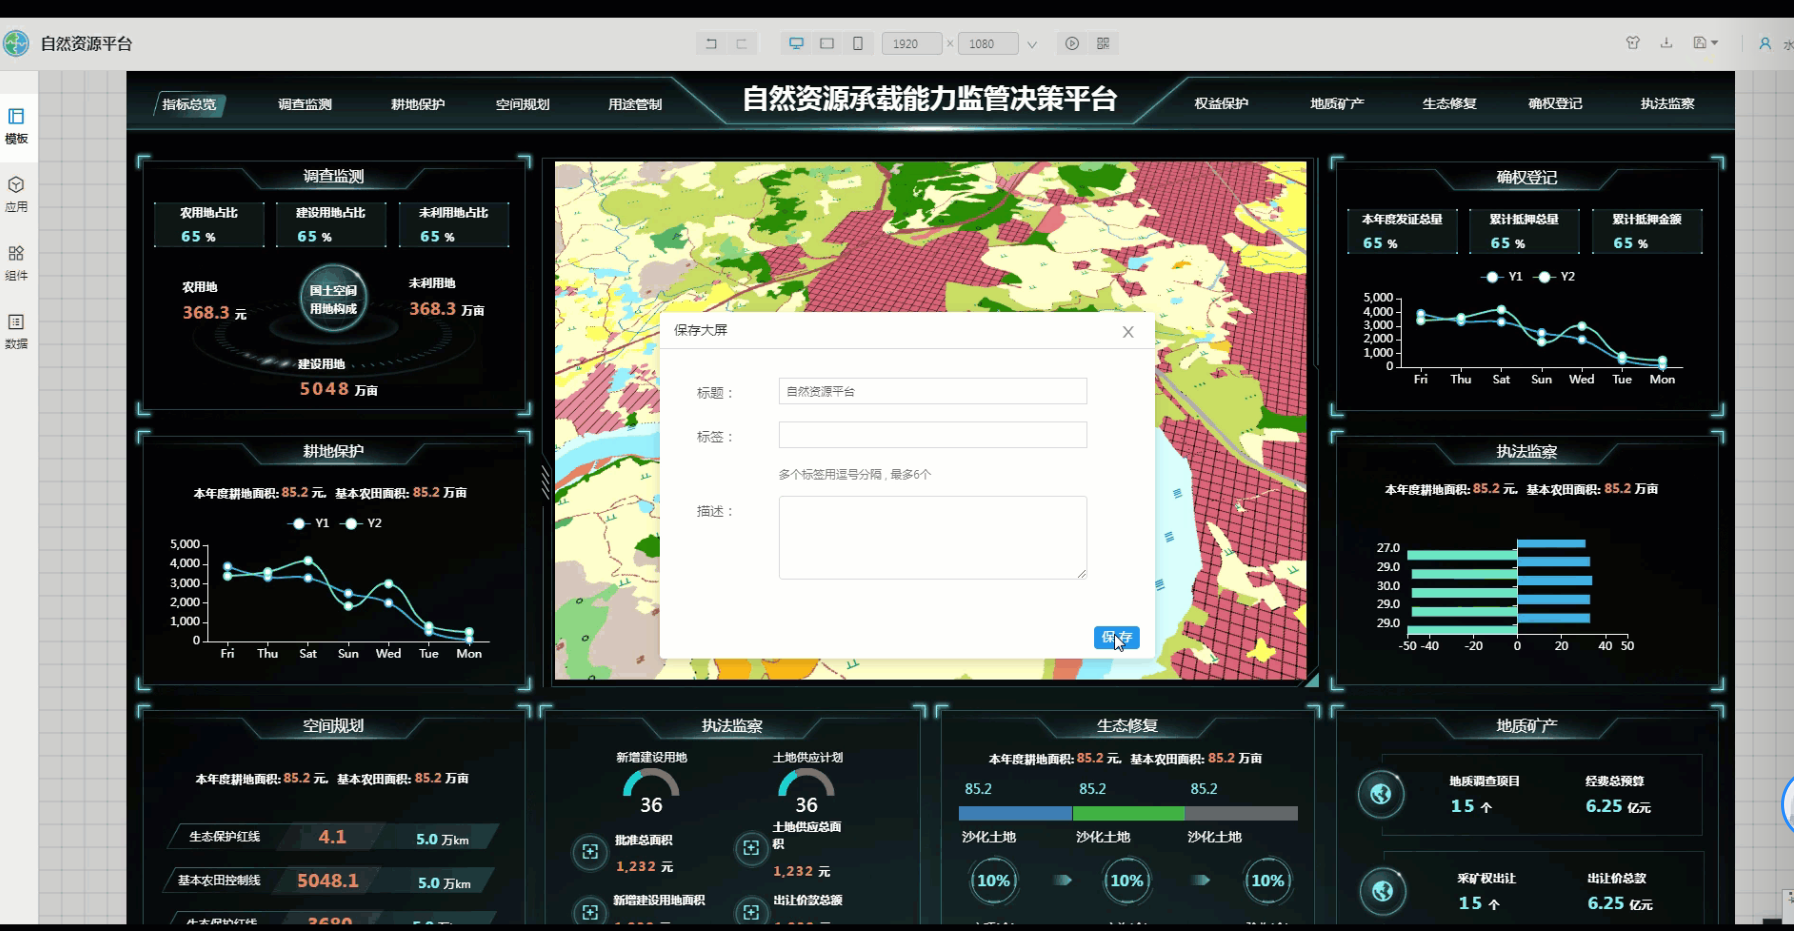Click the 生态保护红线 row value 4.1

tap(332, 837)
